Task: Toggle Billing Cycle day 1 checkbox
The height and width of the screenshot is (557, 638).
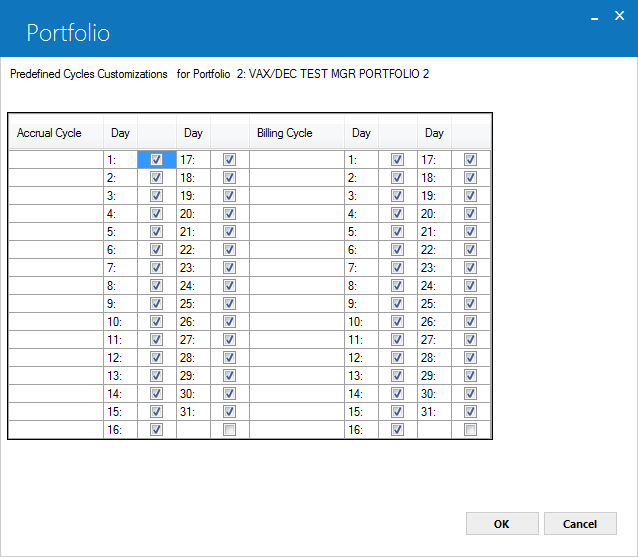Action: click(397, 159)
